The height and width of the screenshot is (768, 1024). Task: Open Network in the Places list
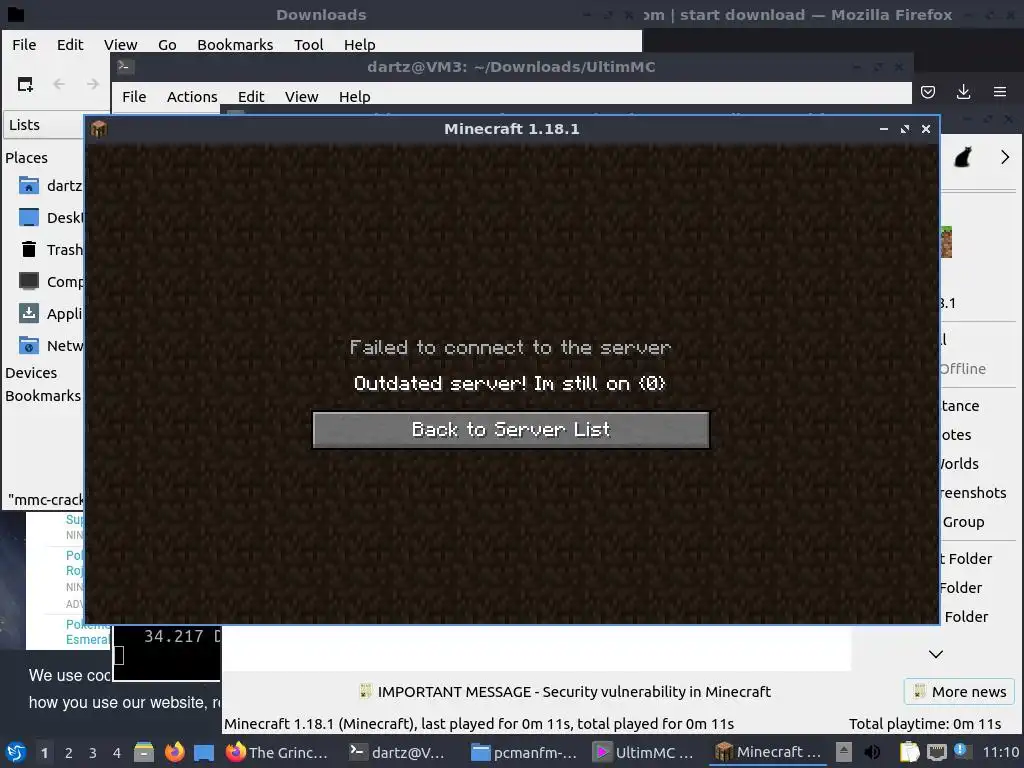pyautogui.click(x=51, y=345)
